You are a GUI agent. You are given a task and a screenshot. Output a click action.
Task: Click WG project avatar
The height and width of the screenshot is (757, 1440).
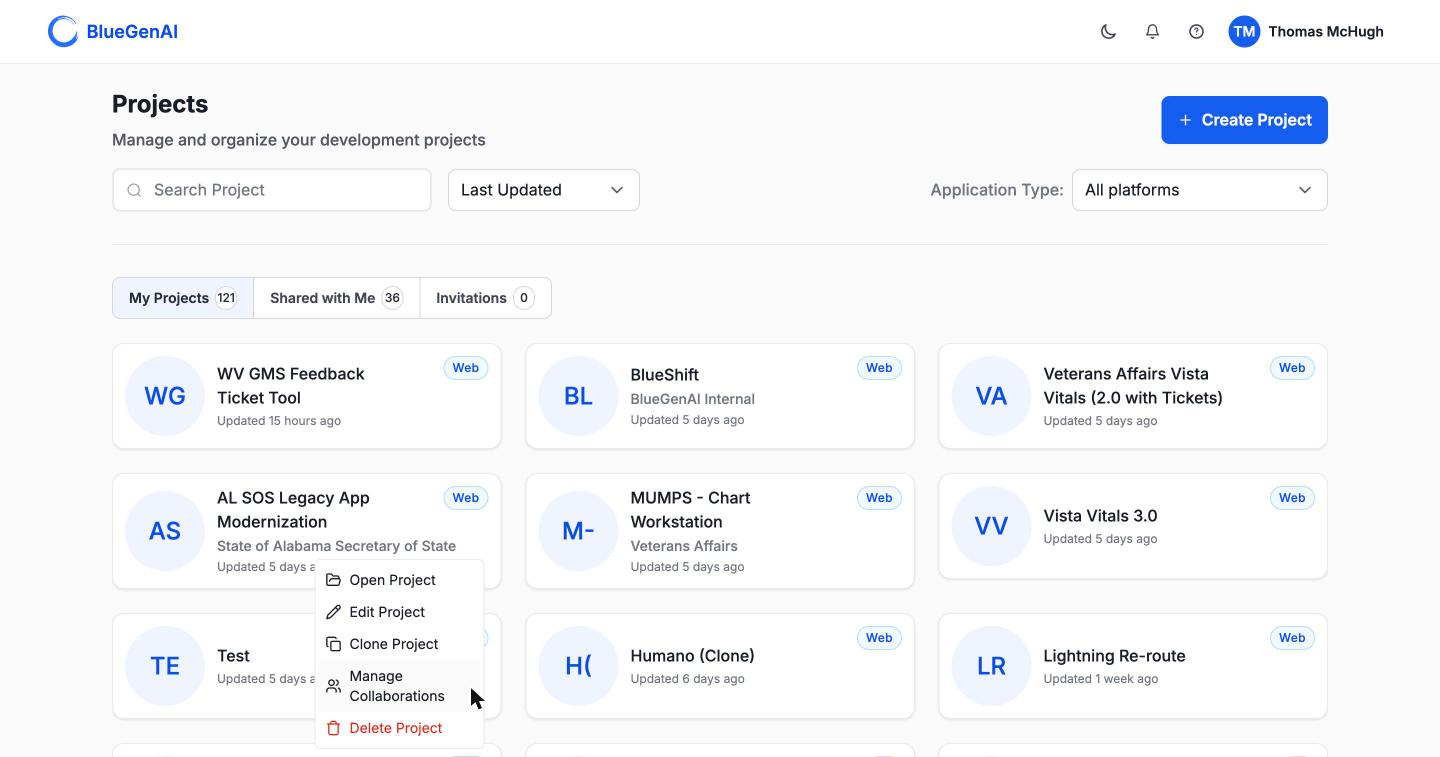pyautogui.click(x=165, y=396)
